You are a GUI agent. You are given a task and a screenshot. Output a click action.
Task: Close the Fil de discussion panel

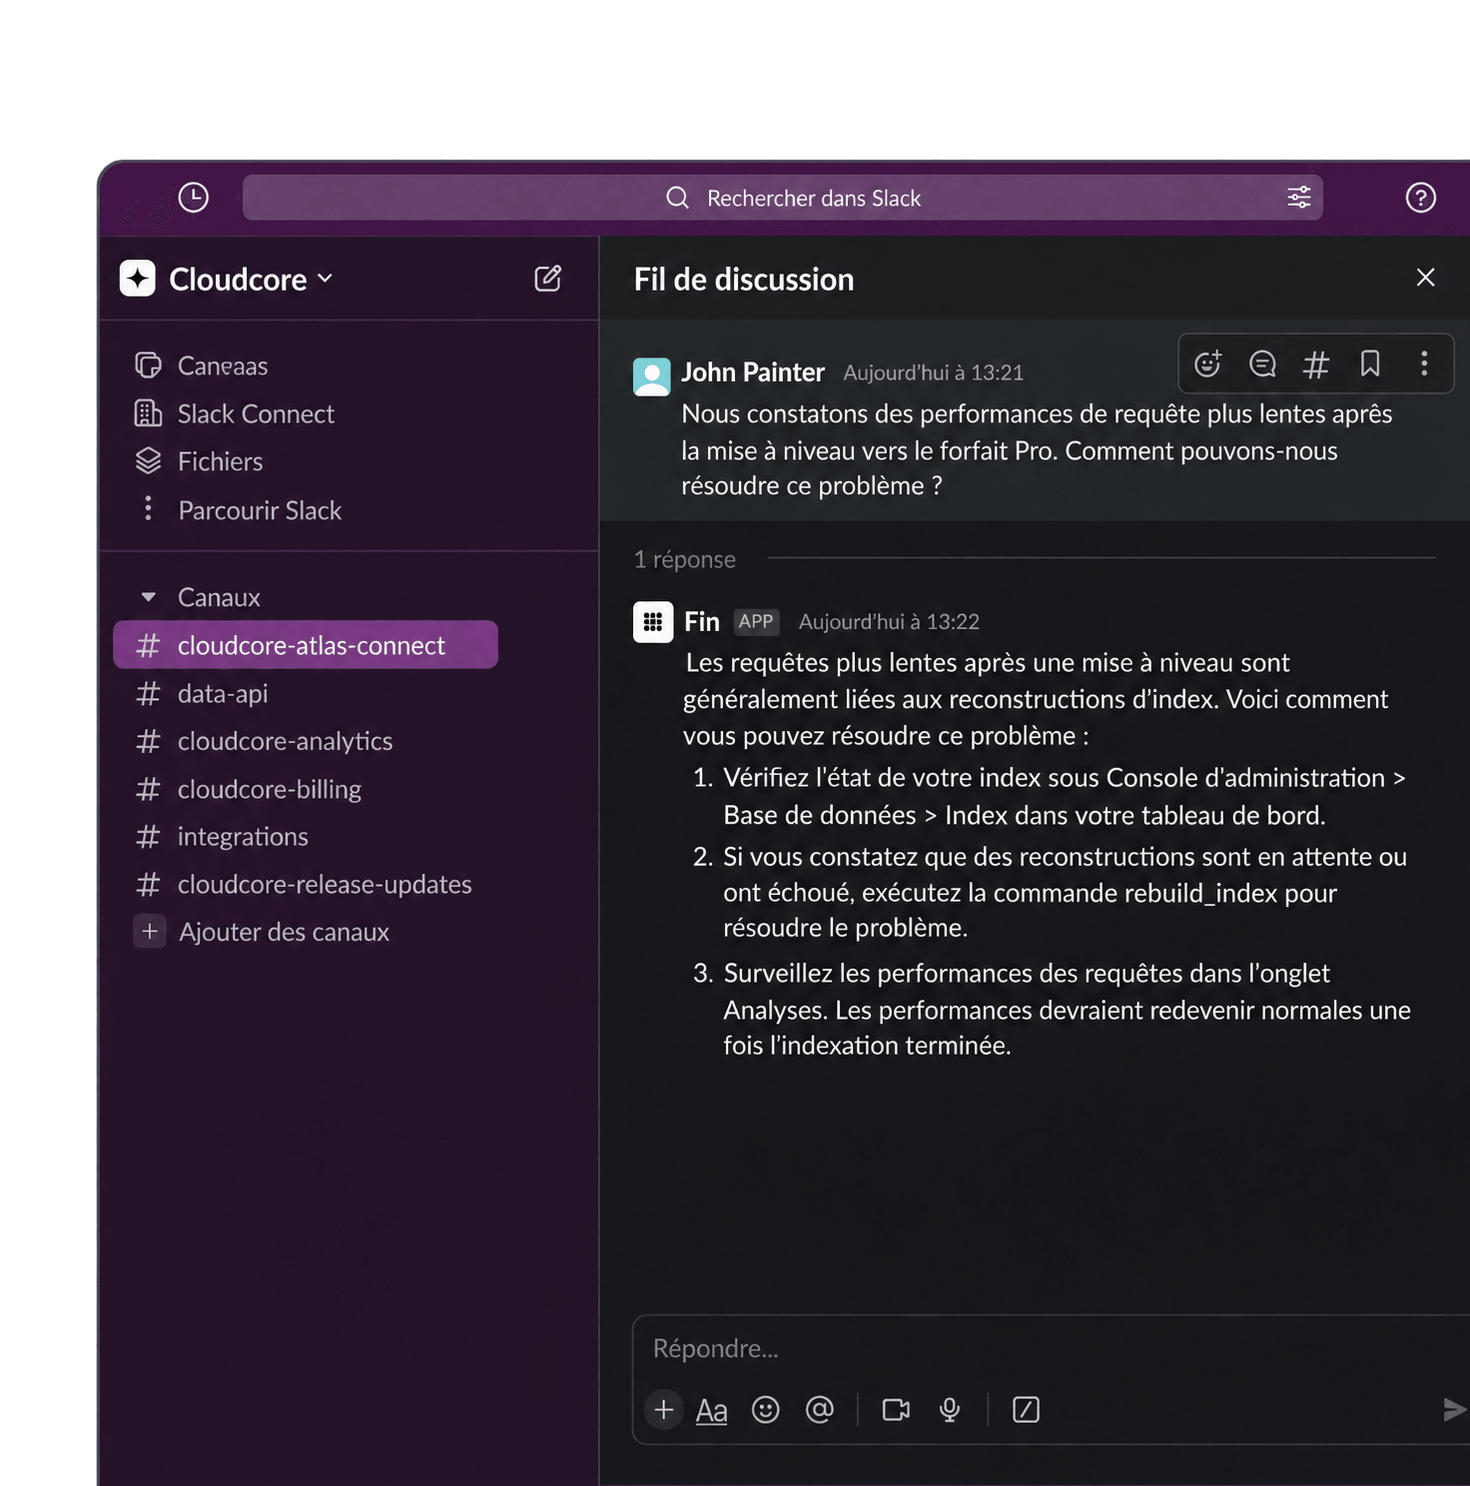1426,277
